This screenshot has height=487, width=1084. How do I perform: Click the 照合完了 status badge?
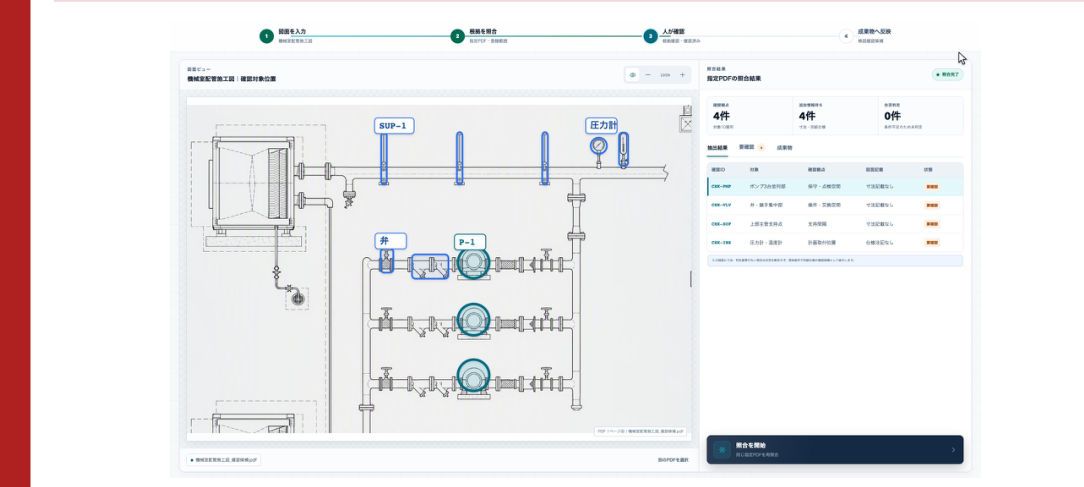point(947,75)
